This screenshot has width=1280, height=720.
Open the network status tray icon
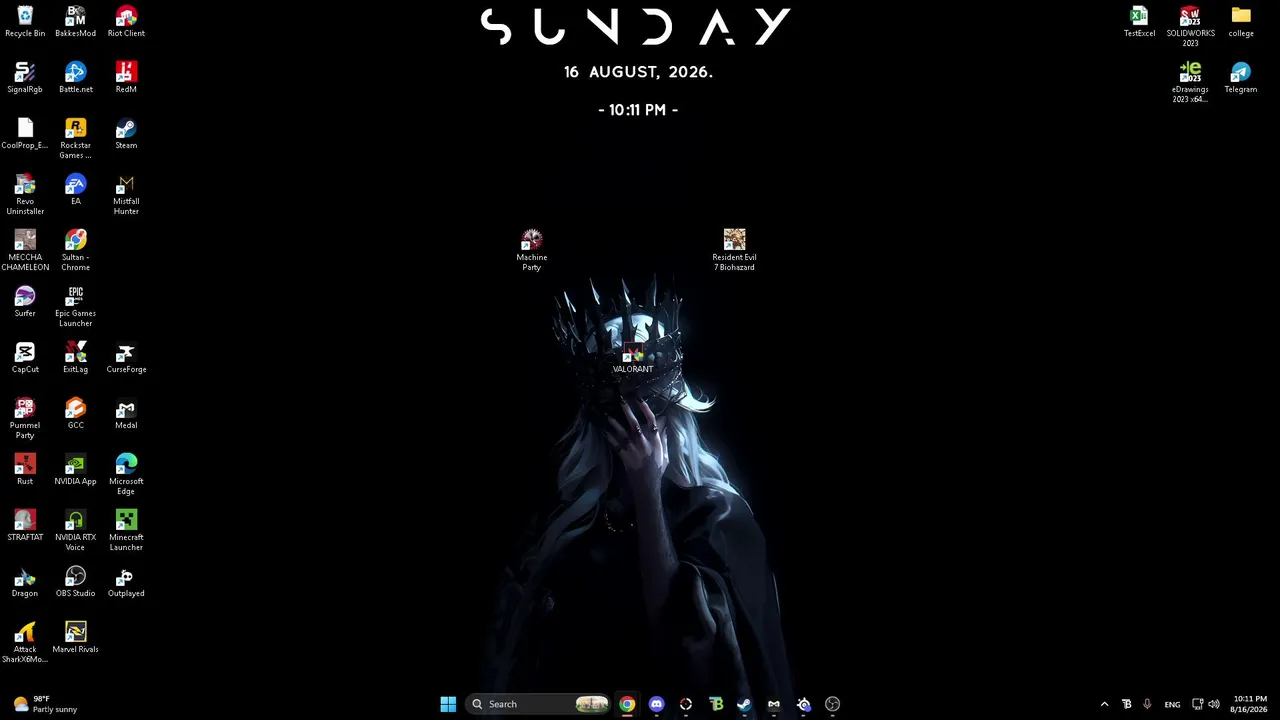point(1197,704)
